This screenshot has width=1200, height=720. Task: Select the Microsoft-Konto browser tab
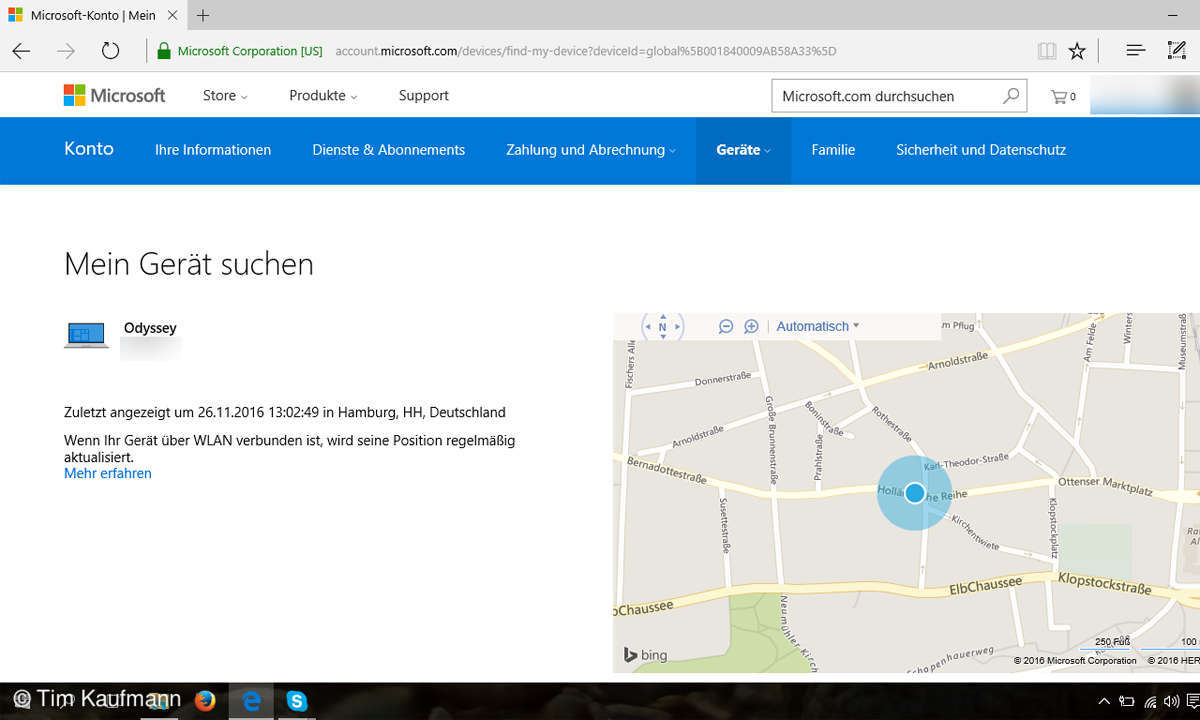[92, 15]
